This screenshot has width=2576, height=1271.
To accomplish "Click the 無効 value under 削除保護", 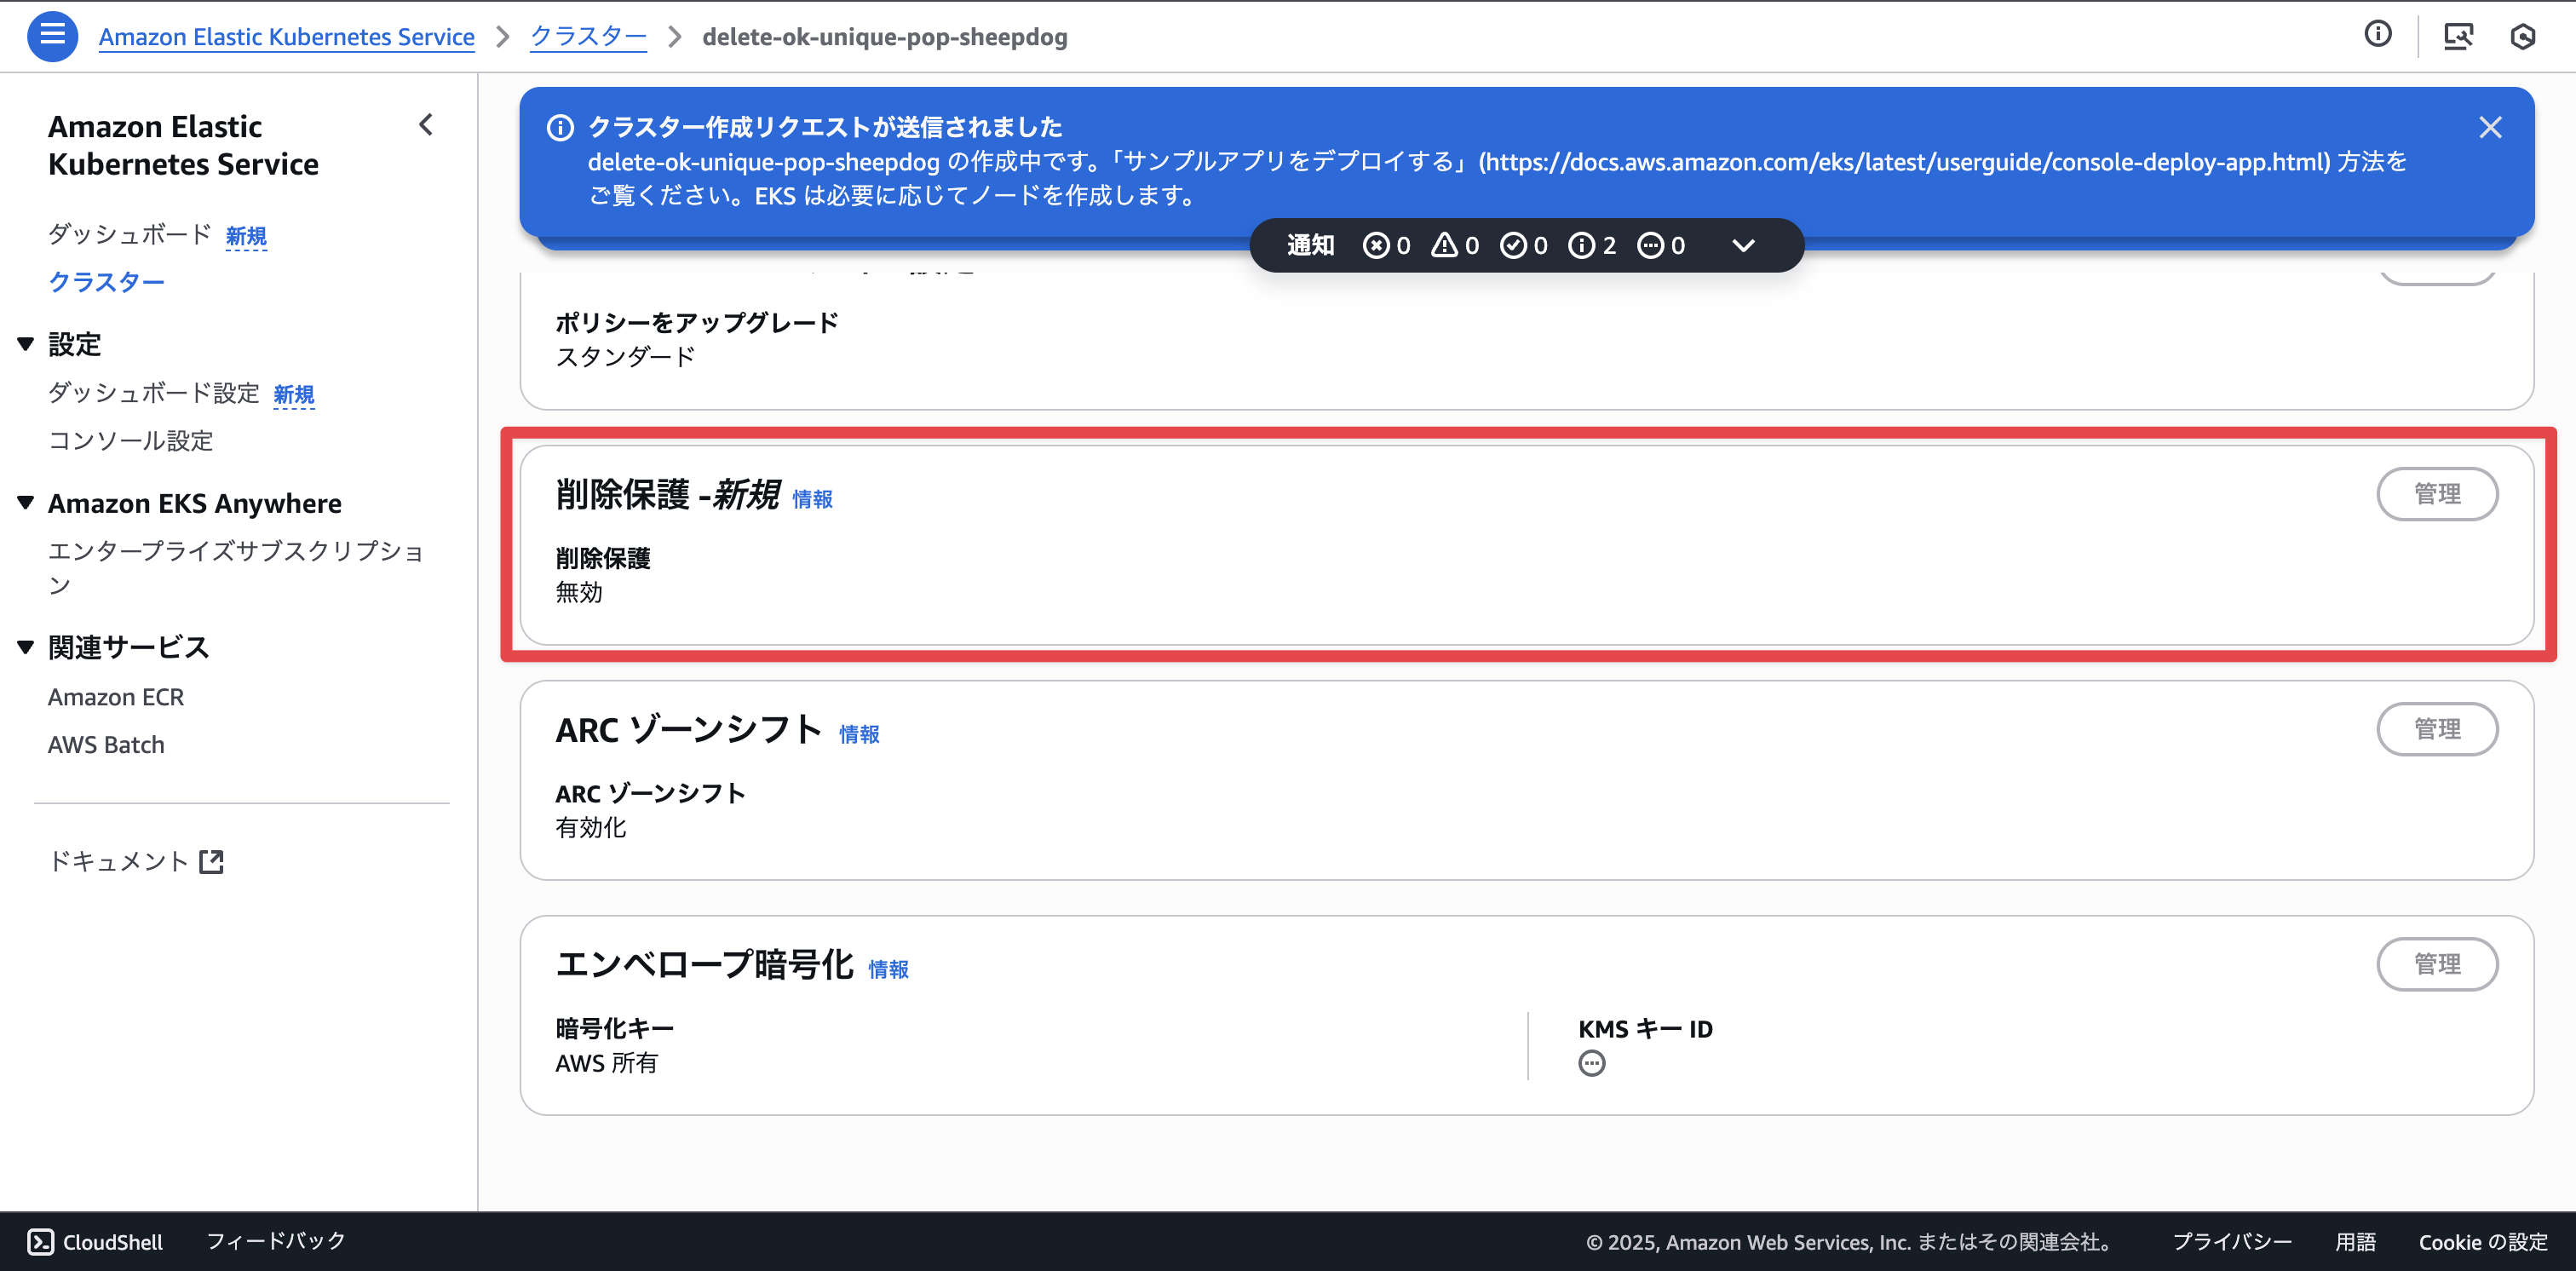I will point(579,592).
